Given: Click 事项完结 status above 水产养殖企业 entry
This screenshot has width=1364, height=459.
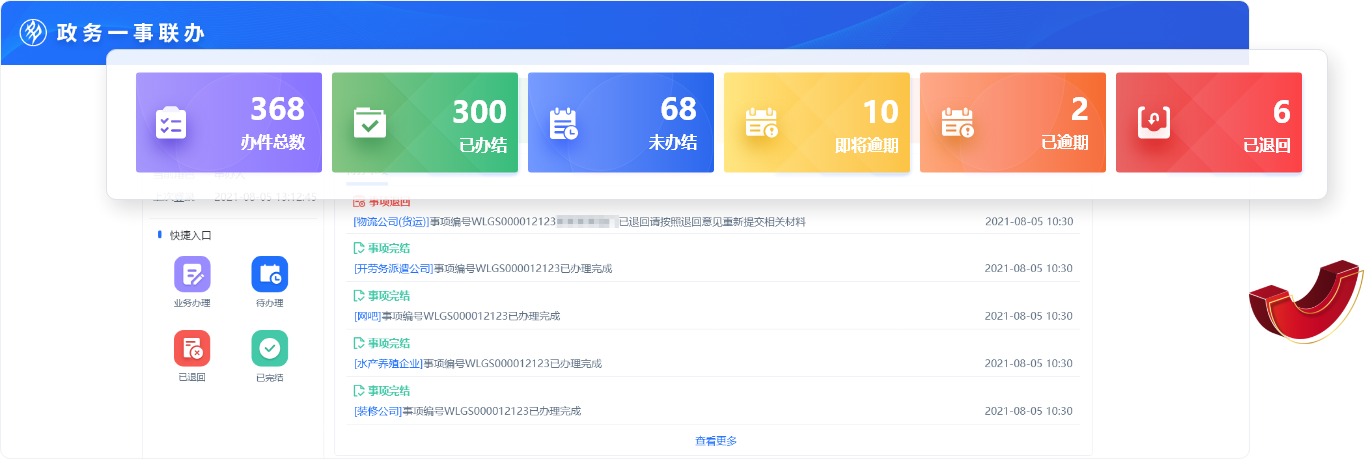Looking at the screenshot, I should tap(388, 343).
